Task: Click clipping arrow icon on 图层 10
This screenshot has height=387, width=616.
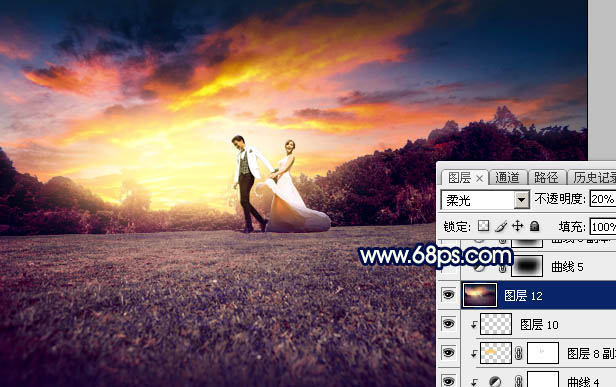Action: pyautogui.click(x=474, y=325)
